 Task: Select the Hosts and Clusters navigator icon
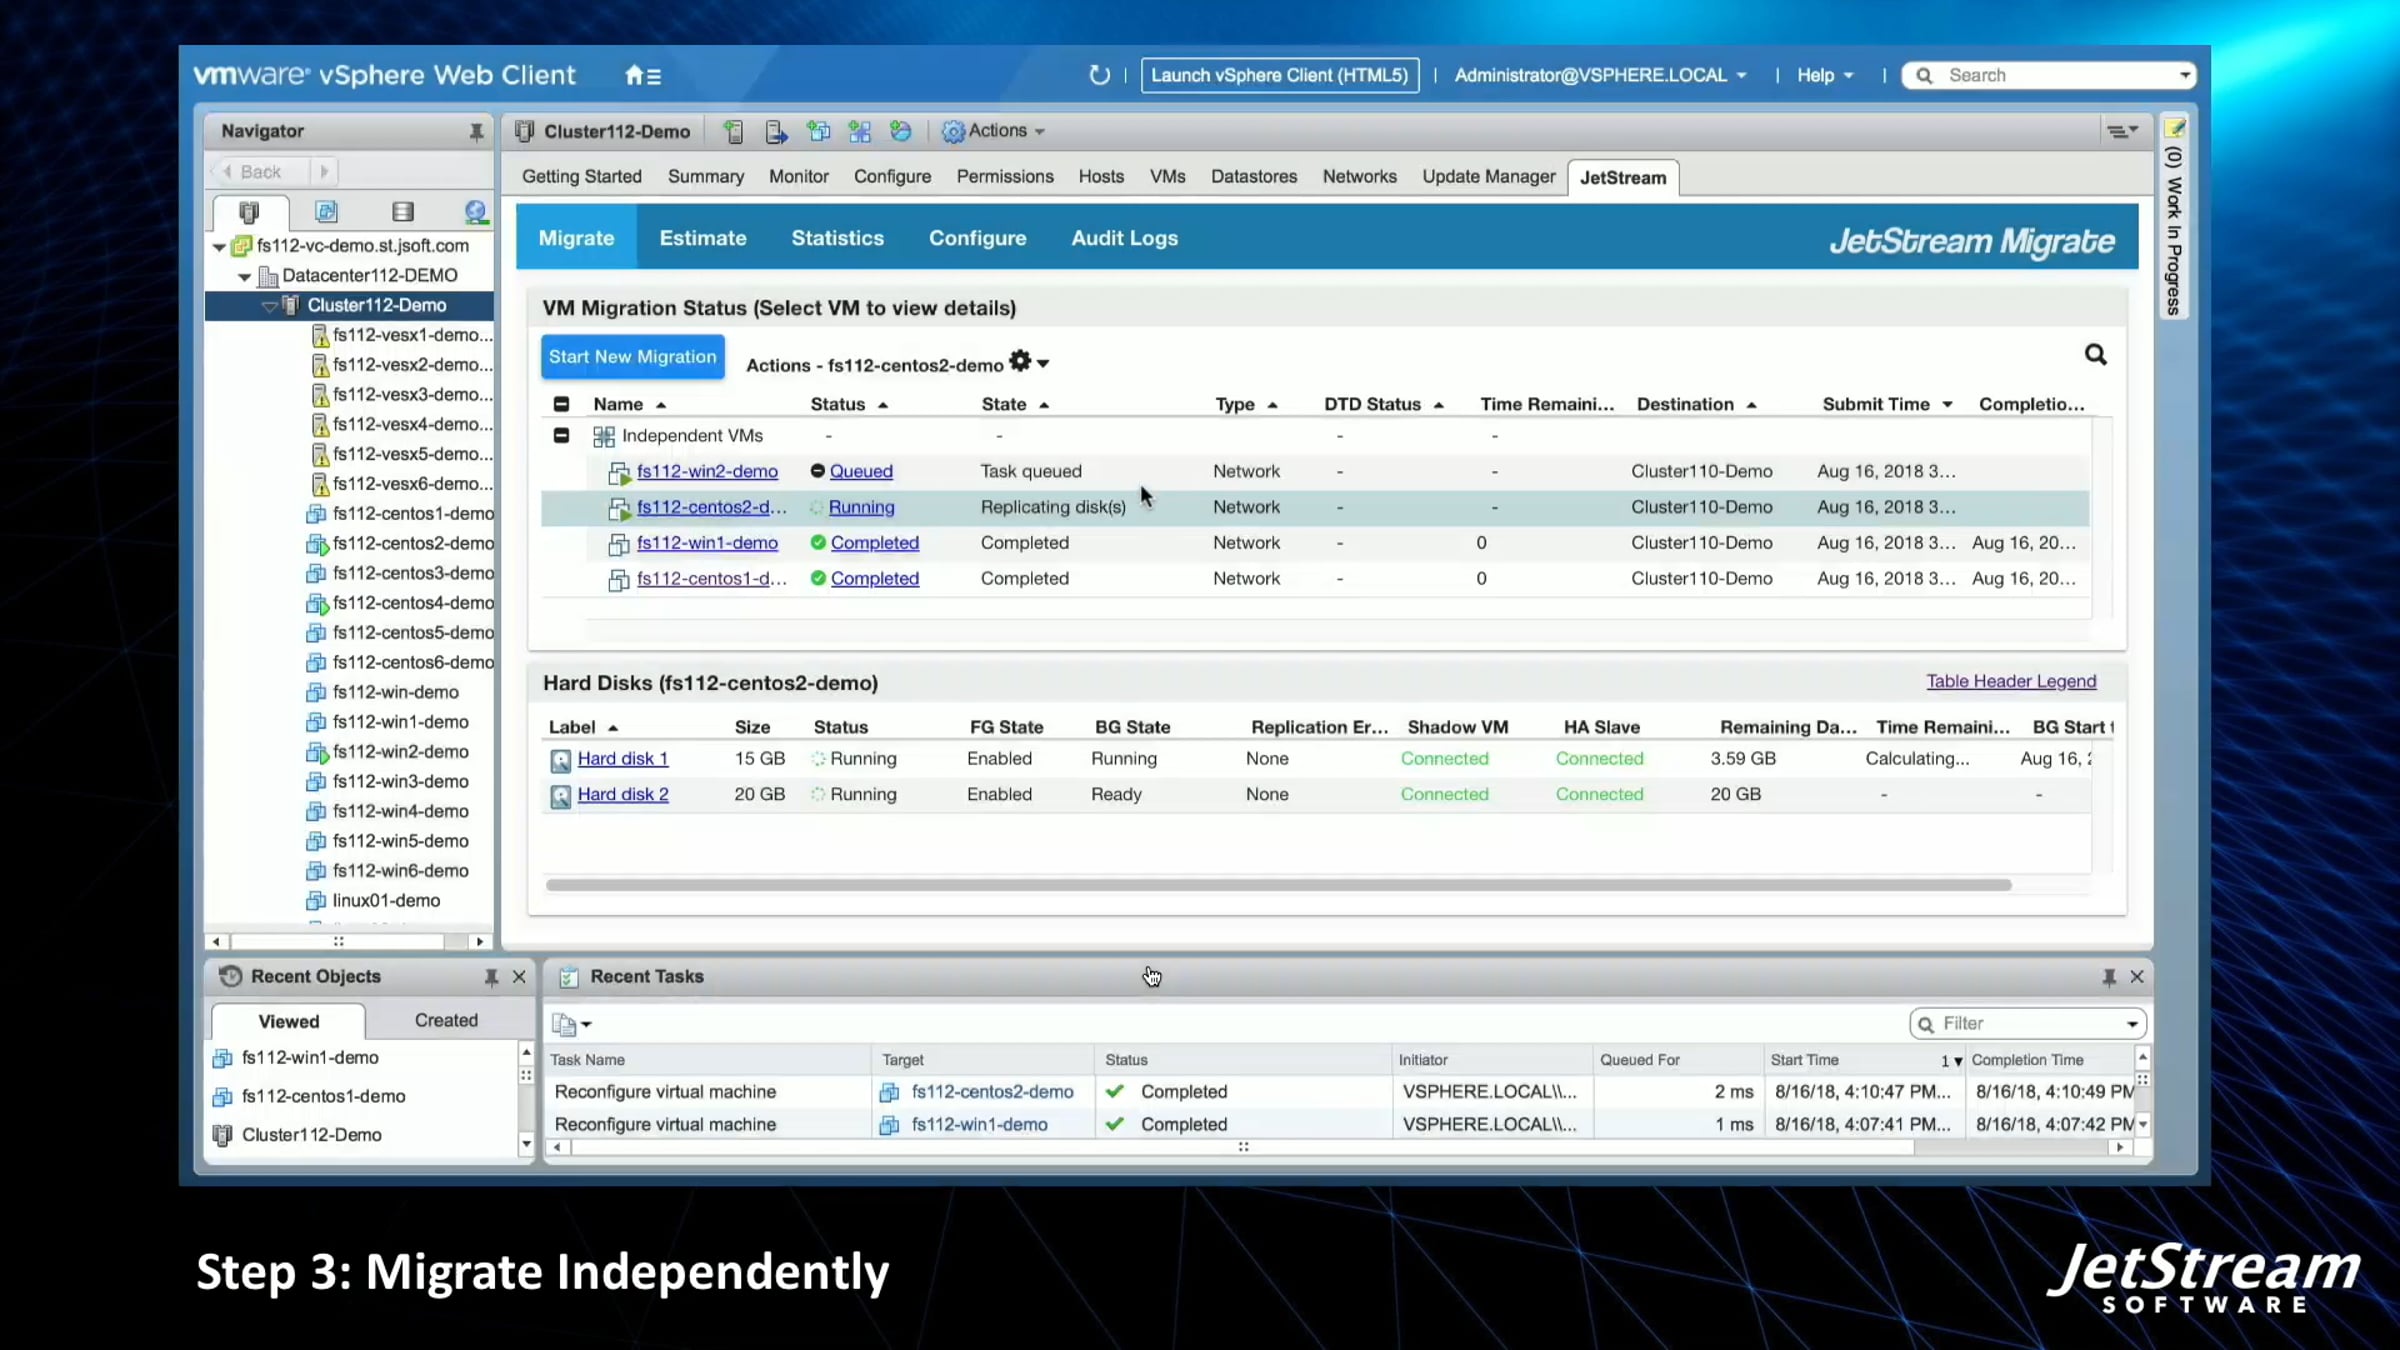[x=249, y=211]
